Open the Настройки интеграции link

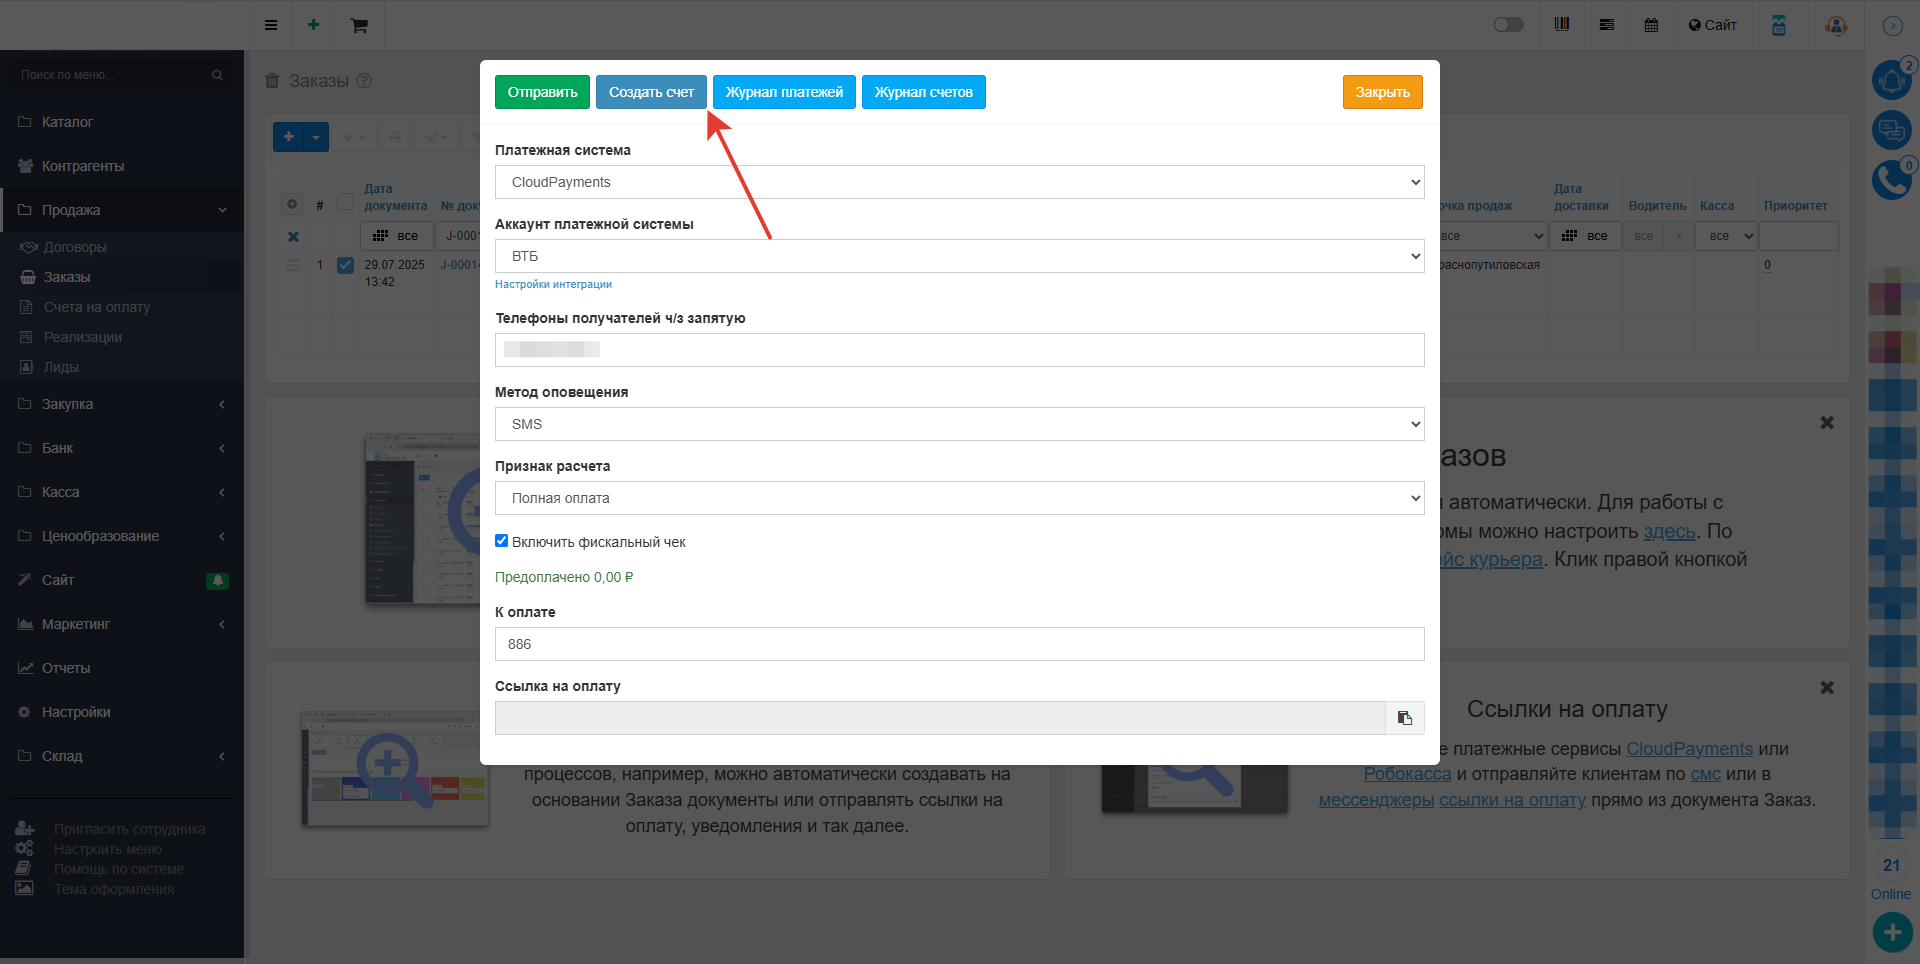[x=553, y=284]
